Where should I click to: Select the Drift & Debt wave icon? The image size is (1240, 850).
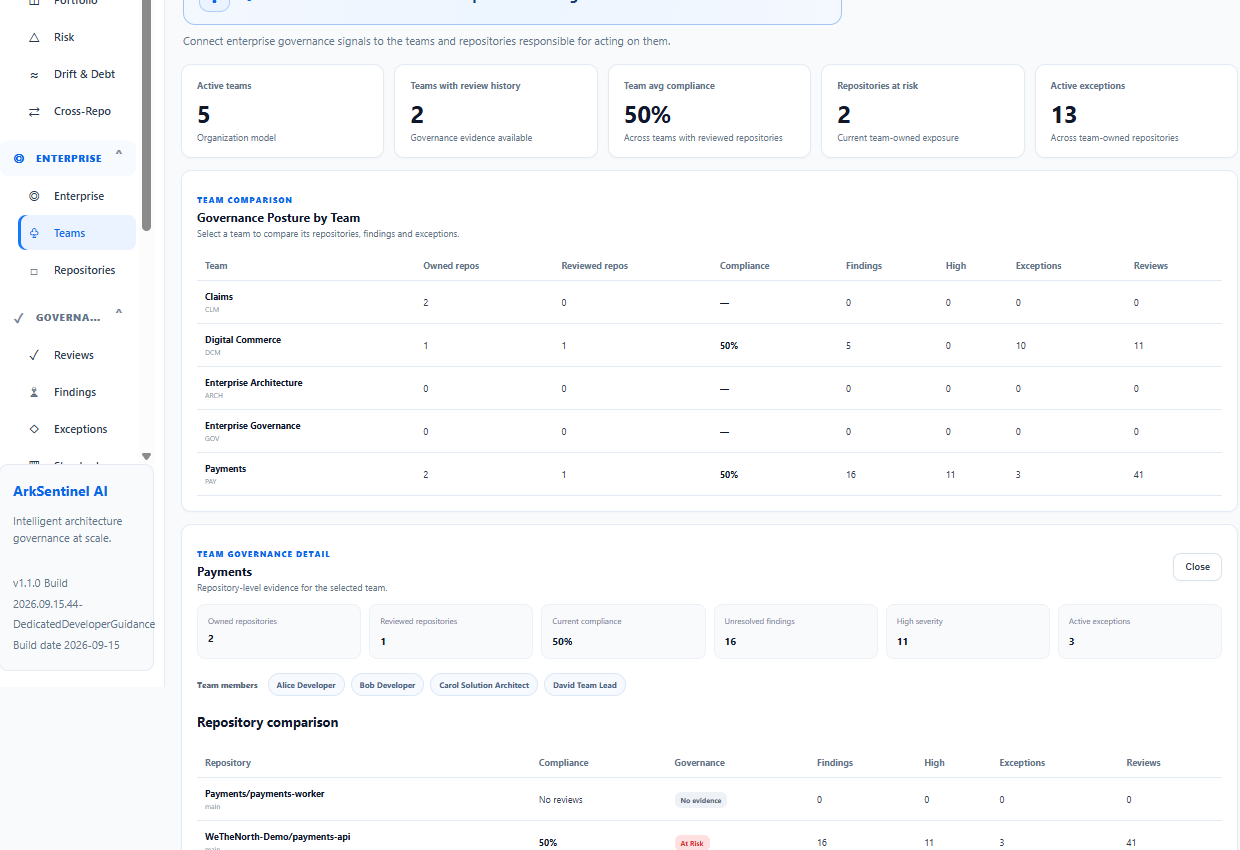[x=34, y=74]
